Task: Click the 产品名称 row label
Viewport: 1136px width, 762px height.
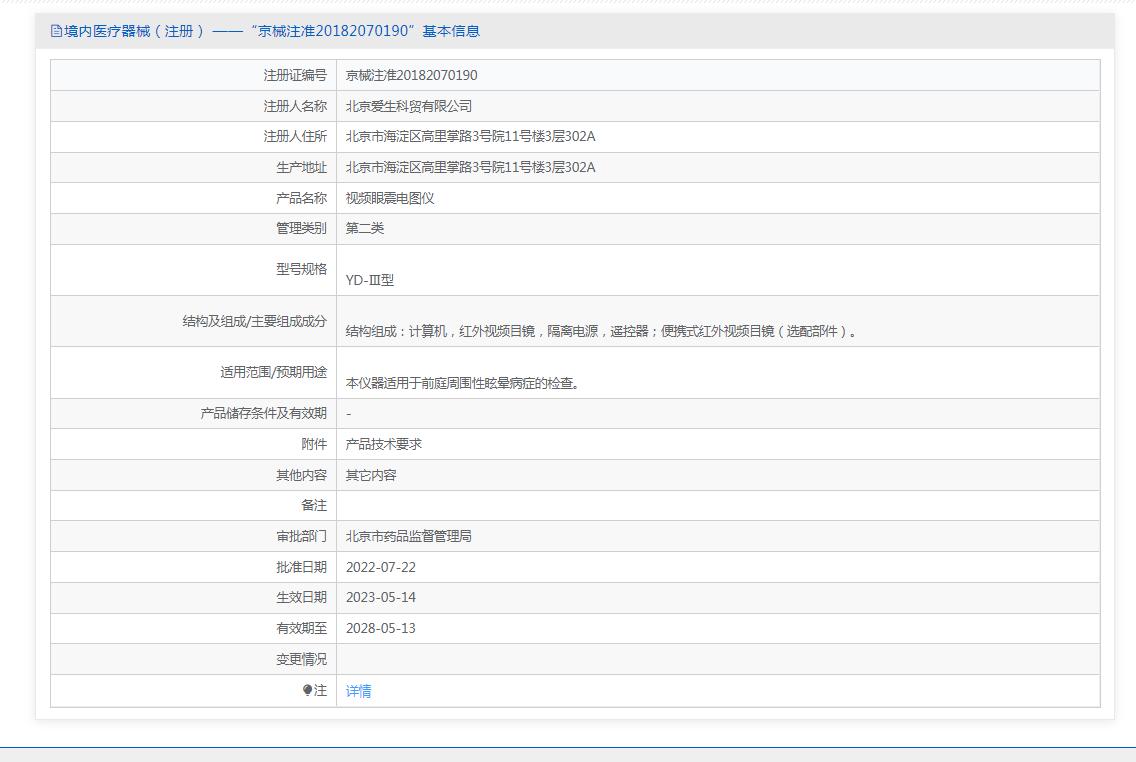Action: tap(301, 198)
